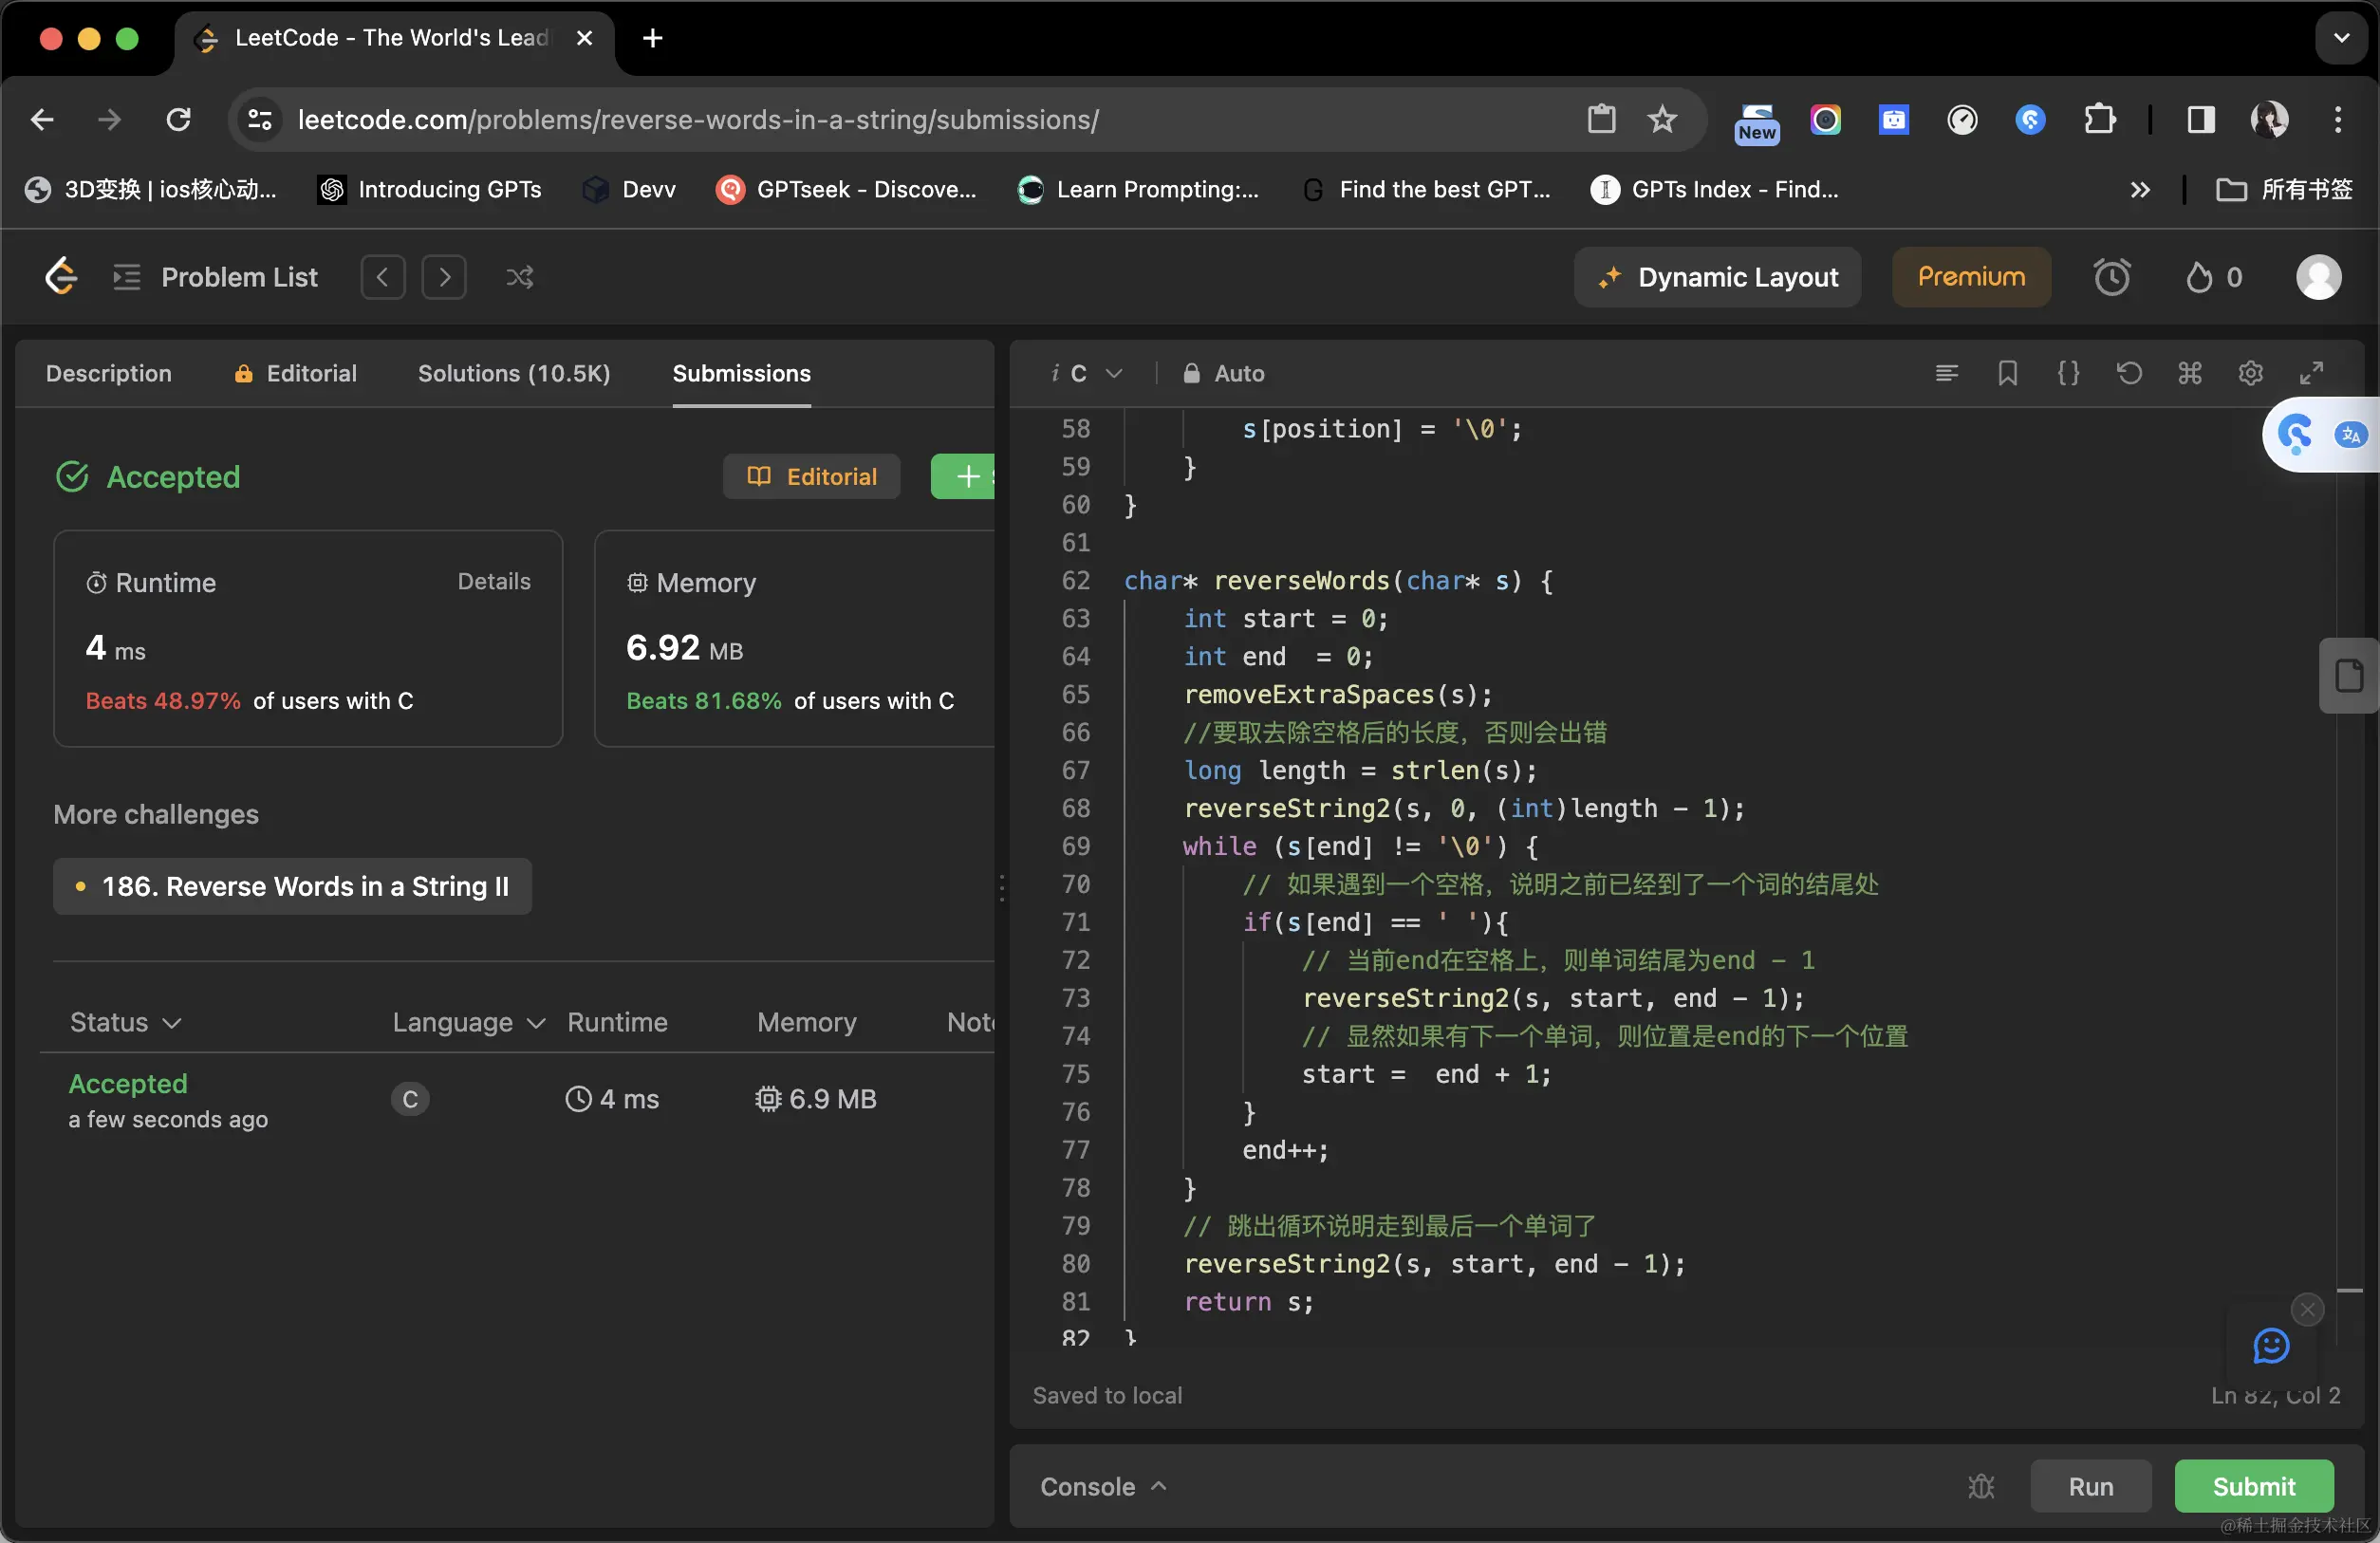The height and width of the screenshot is (1543, 2380).
Task: Toggle the Auto lock indicator
Action: (x=1223, y=373)
